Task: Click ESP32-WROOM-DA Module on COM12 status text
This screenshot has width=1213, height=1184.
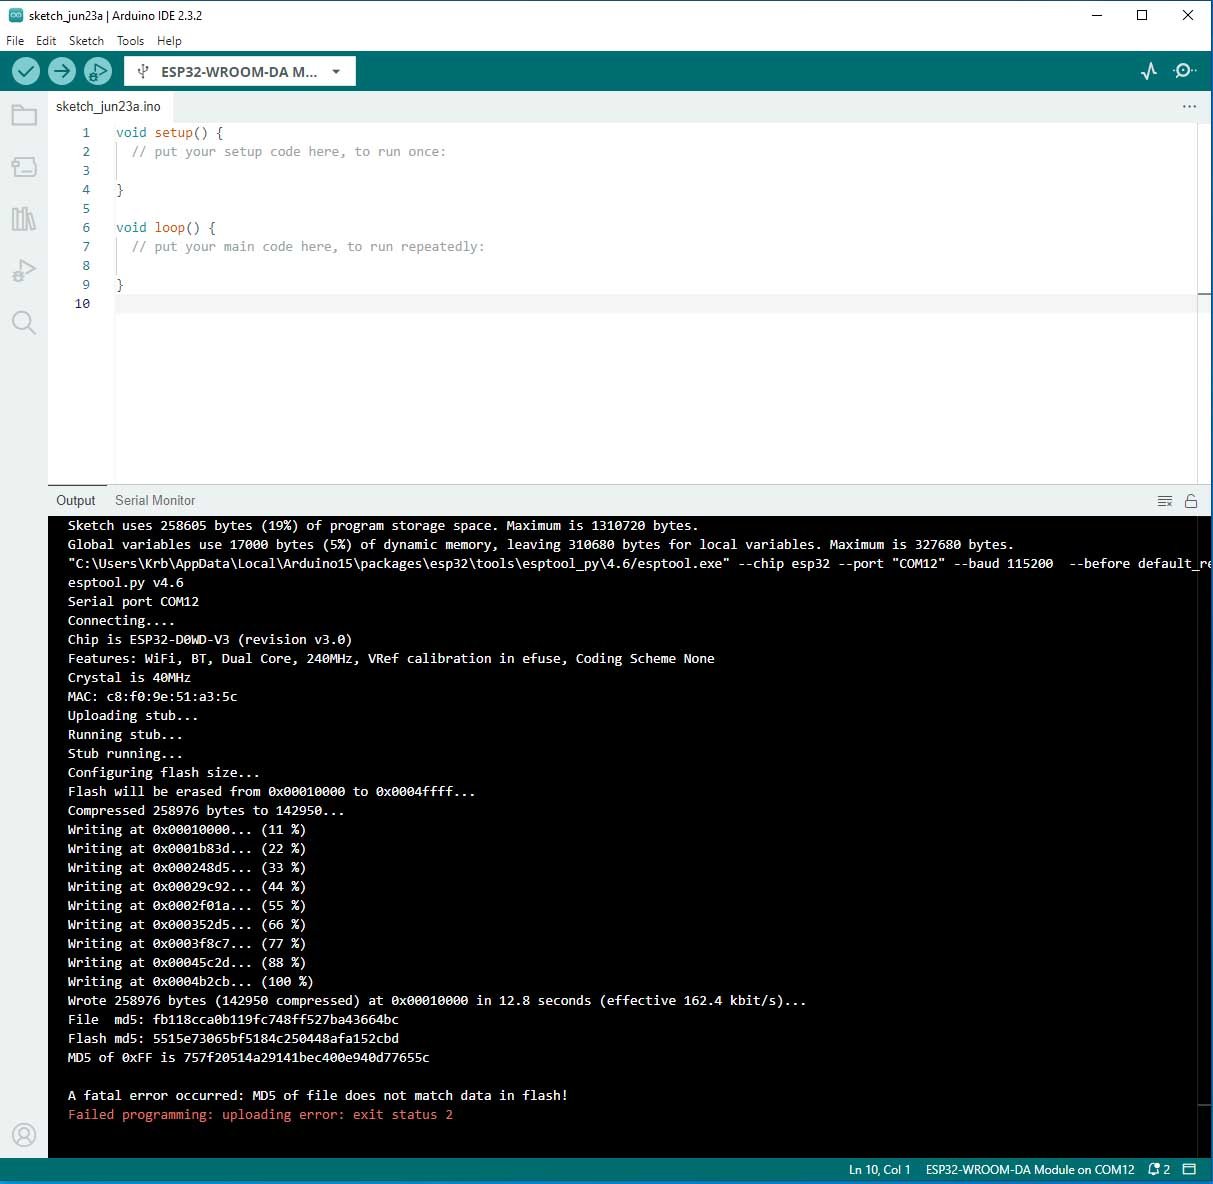Action: pos(1030,1169)
